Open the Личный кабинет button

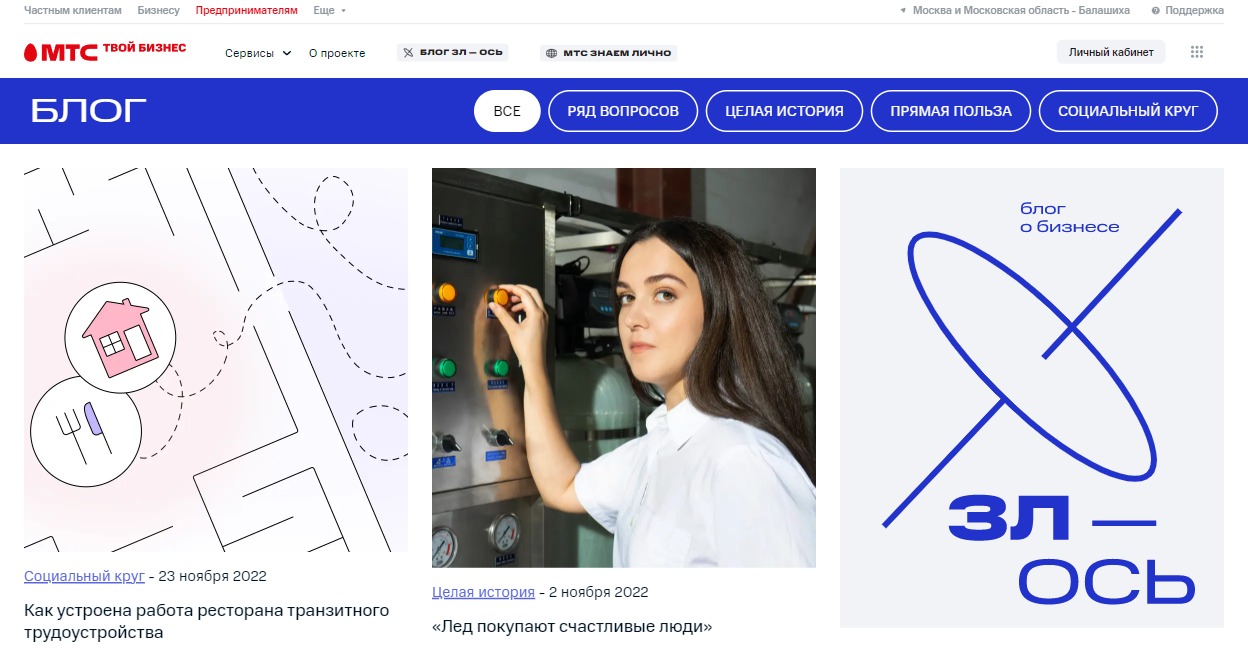point(1111,52)
